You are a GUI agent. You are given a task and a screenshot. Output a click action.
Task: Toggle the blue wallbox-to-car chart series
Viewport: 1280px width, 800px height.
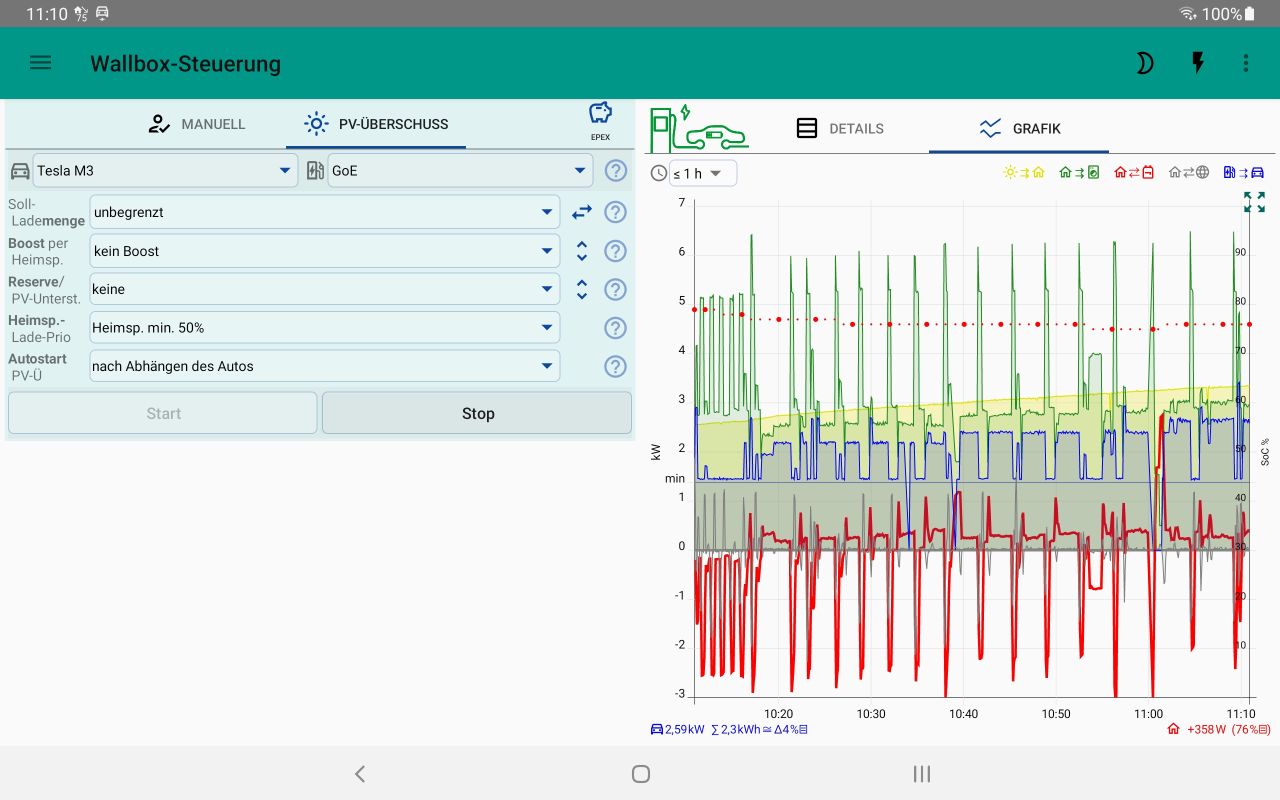1244,172
